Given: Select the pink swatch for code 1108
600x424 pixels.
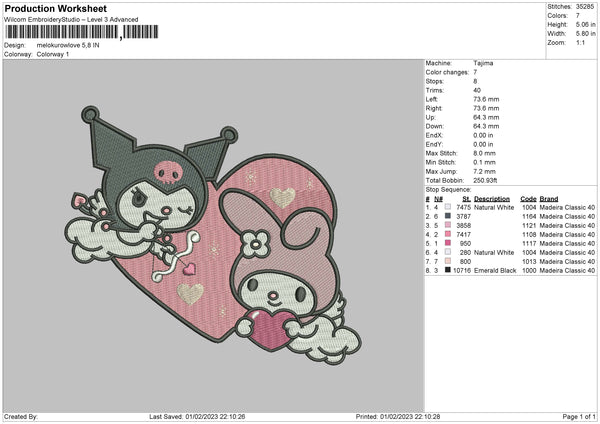Looking at the screenshot, I should (446, 232).
